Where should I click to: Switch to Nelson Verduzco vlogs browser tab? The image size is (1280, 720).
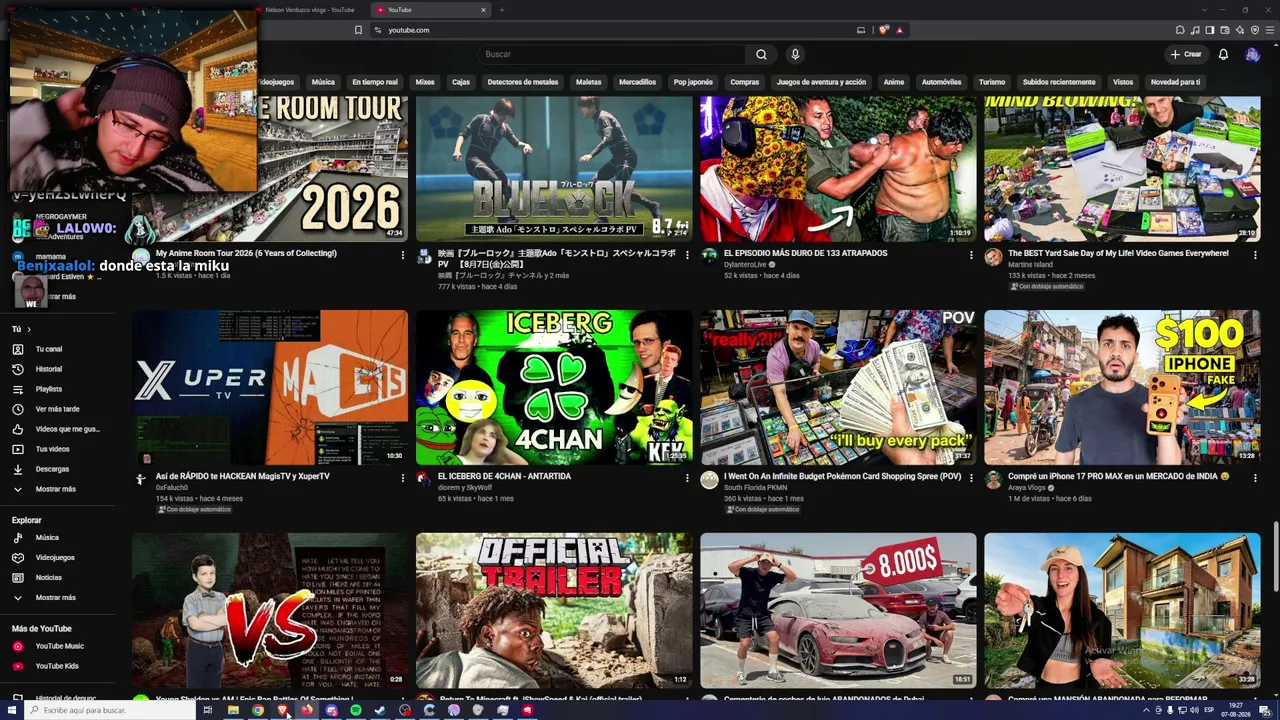pos(310,10)
